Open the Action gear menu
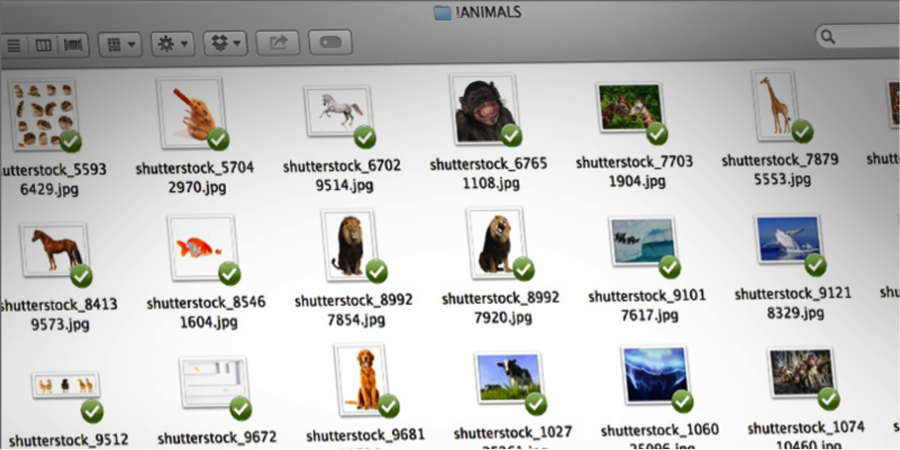This screenshot has width=900, height=450. (x=172, y=44)
